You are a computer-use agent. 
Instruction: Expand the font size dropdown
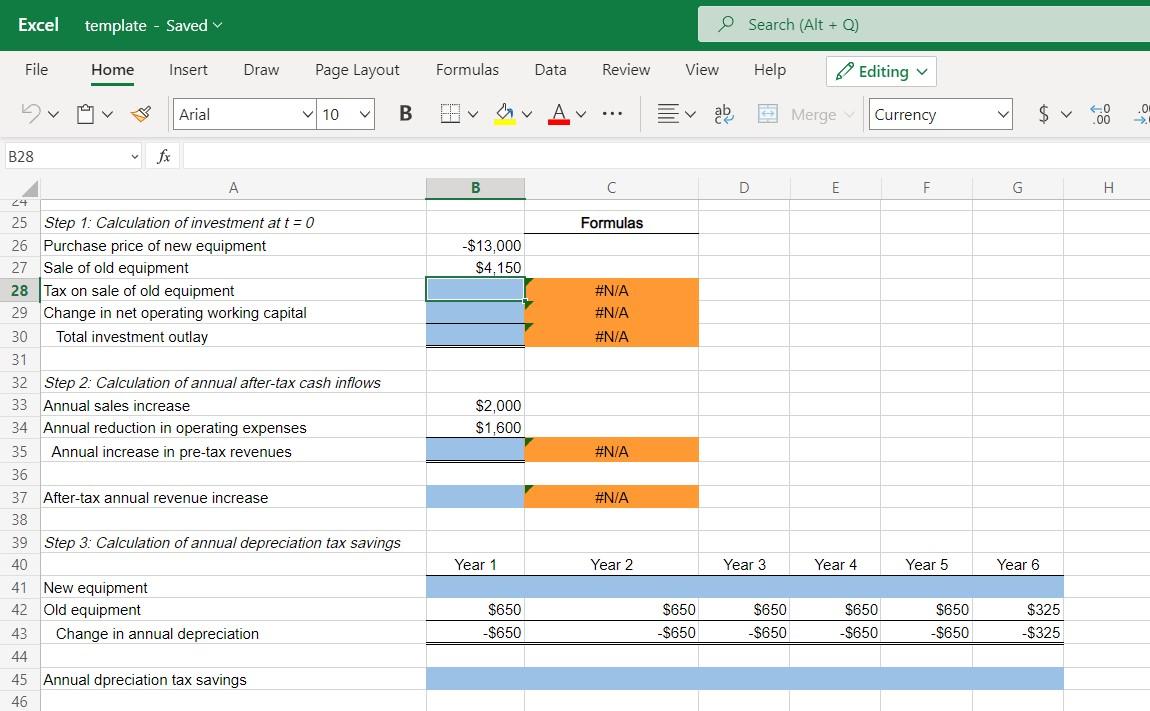[x=364, y=114]
